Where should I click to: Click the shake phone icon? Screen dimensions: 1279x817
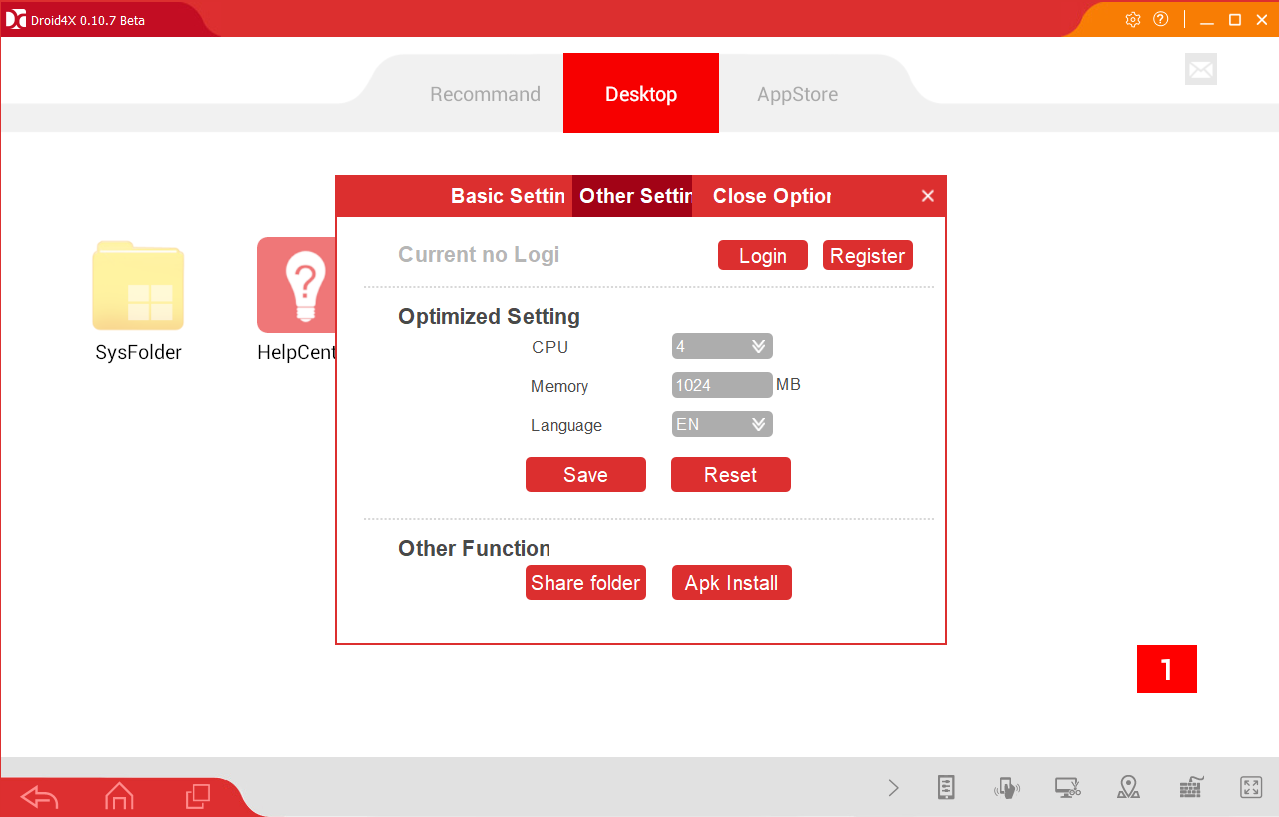tap(1007, 788)
